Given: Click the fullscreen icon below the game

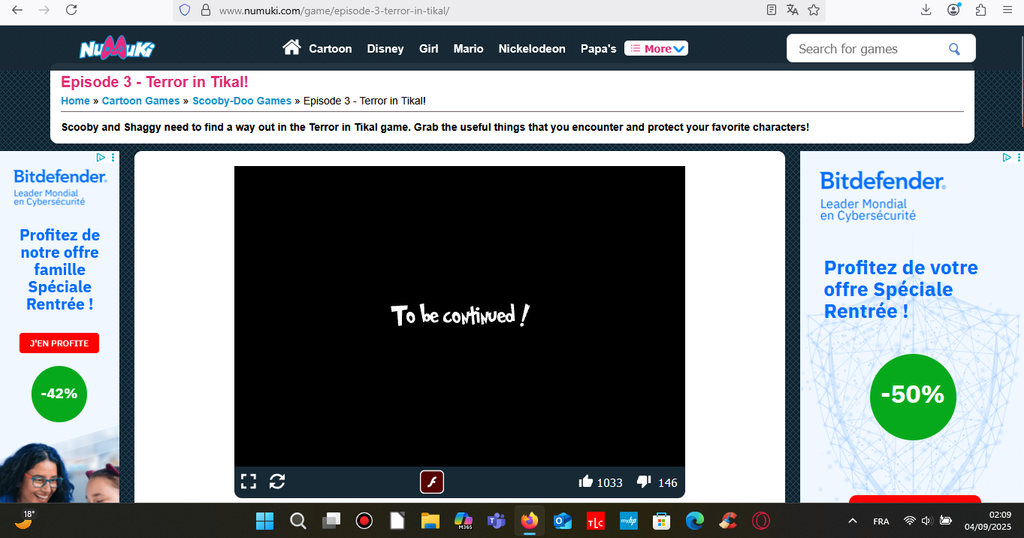Looking at the screenshot, I should [249, 482].
